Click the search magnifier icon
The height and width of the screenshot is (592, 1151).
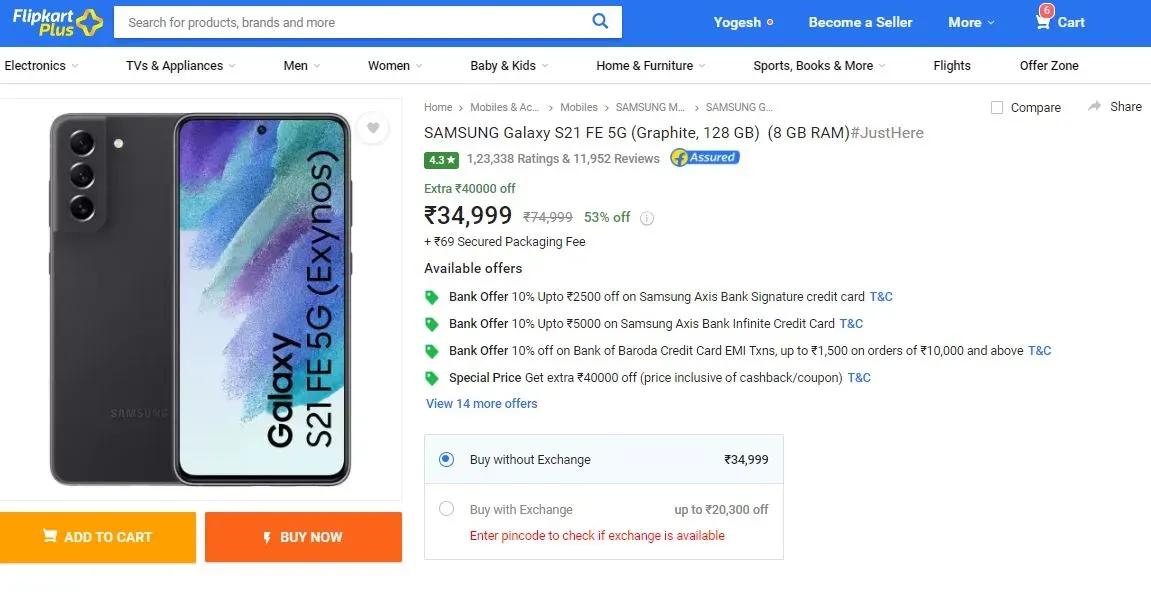(600, 21)
